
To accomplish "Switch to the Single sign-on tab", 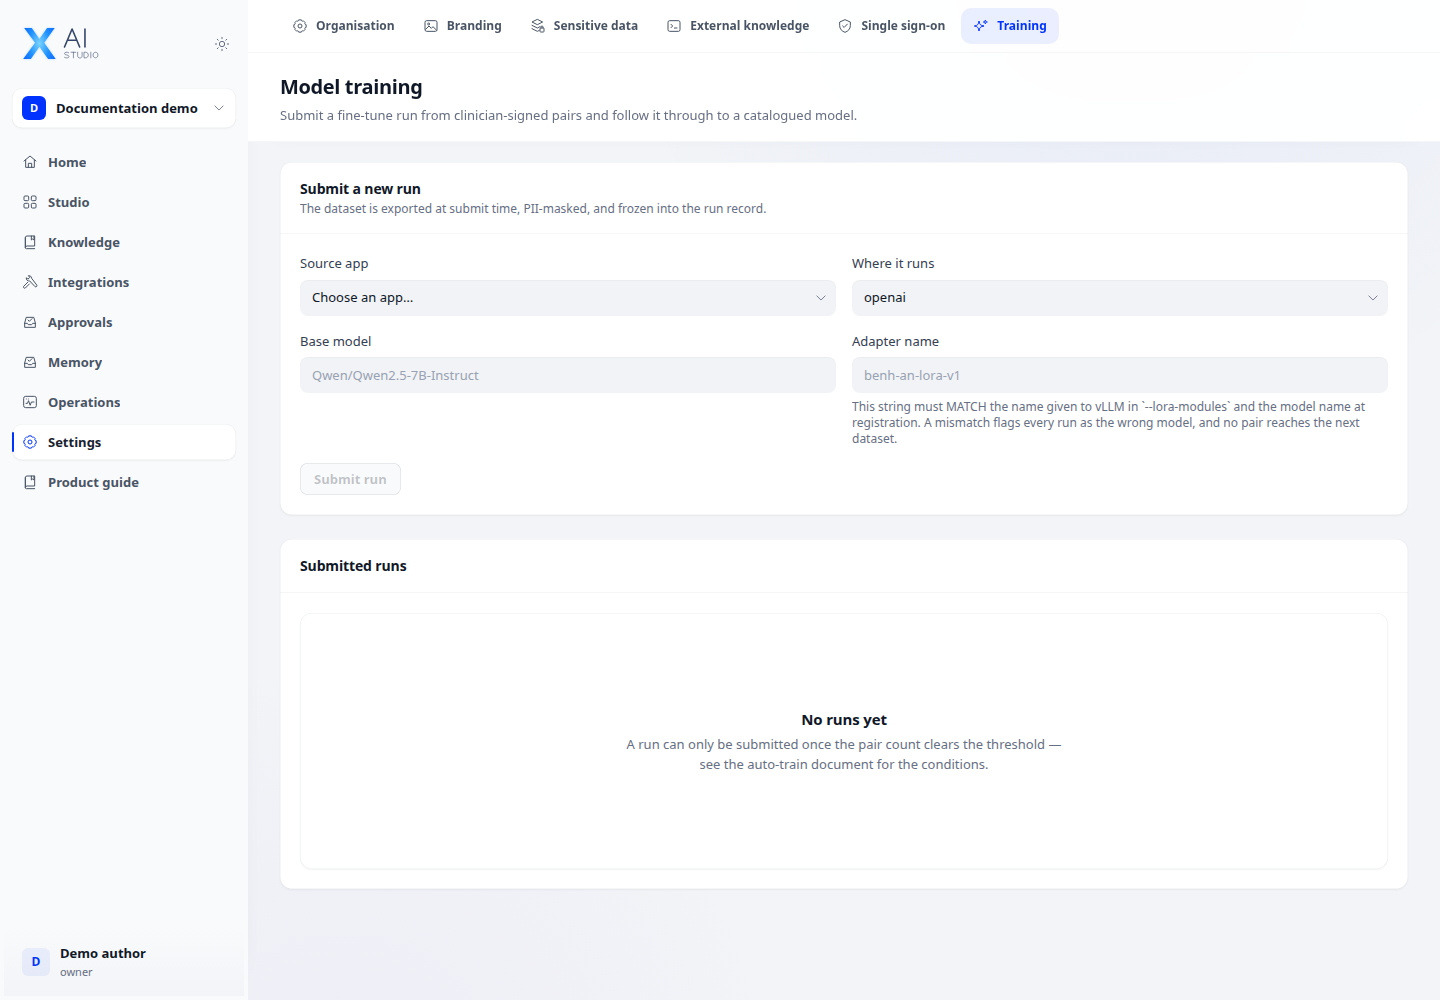I will [891, 26].
